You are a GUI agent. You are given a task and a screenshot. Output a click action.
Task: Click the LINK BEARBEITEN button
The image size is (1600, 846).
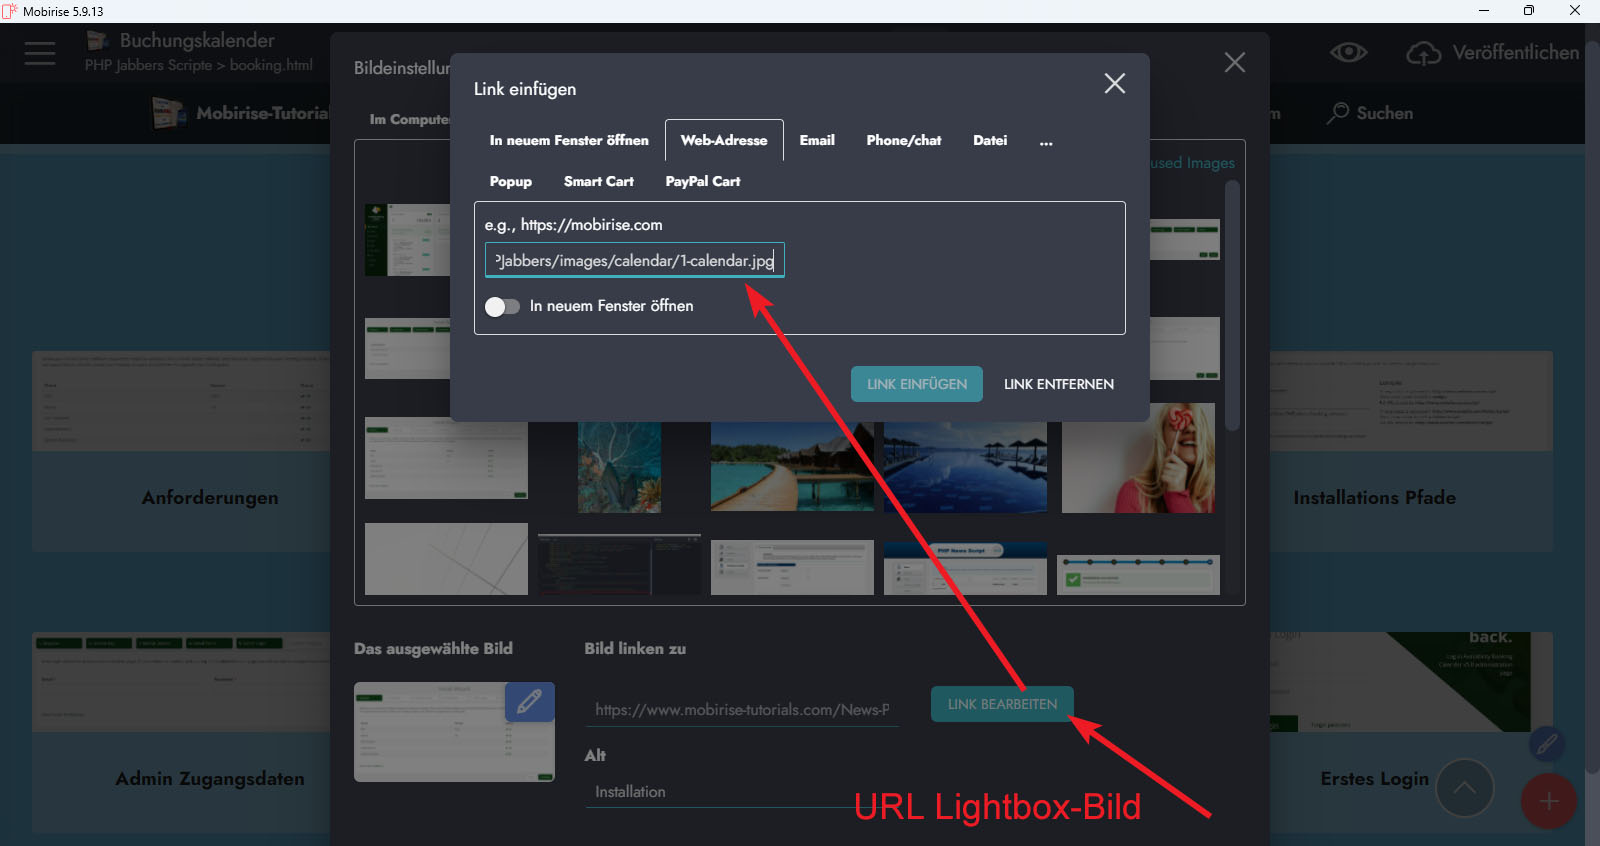click(x=1002, y=704)
